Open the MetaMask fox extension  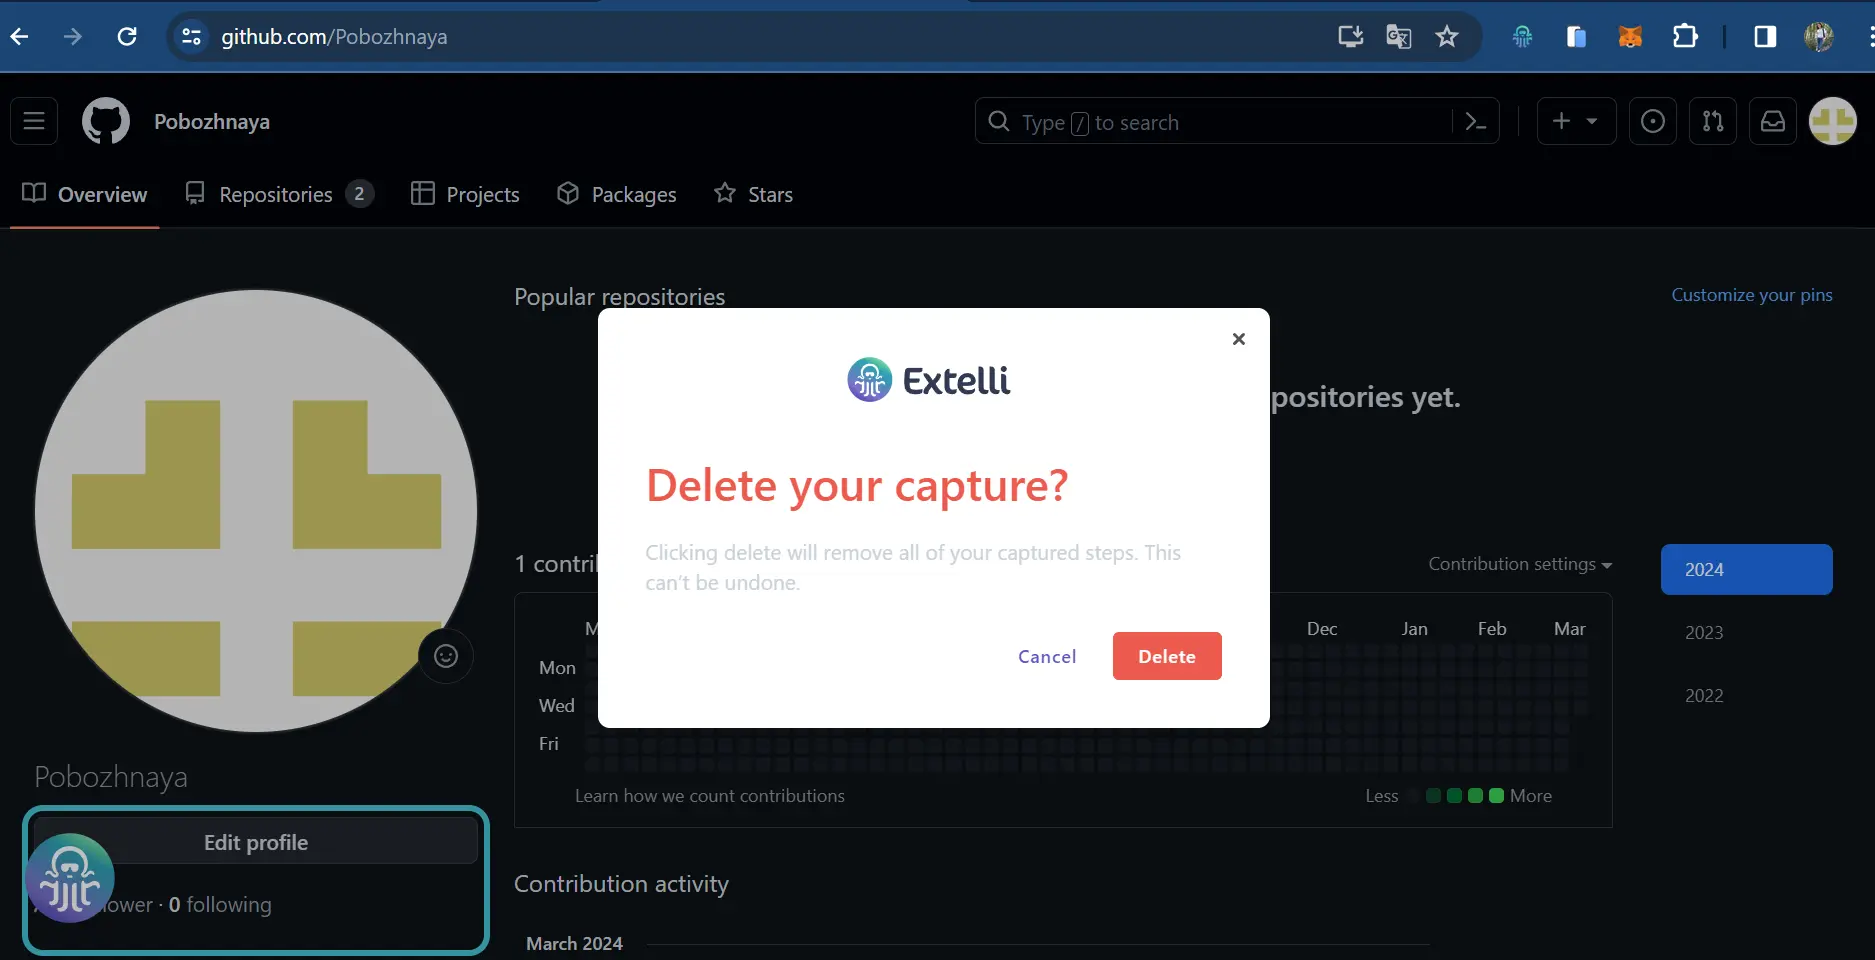[1630, 37]
